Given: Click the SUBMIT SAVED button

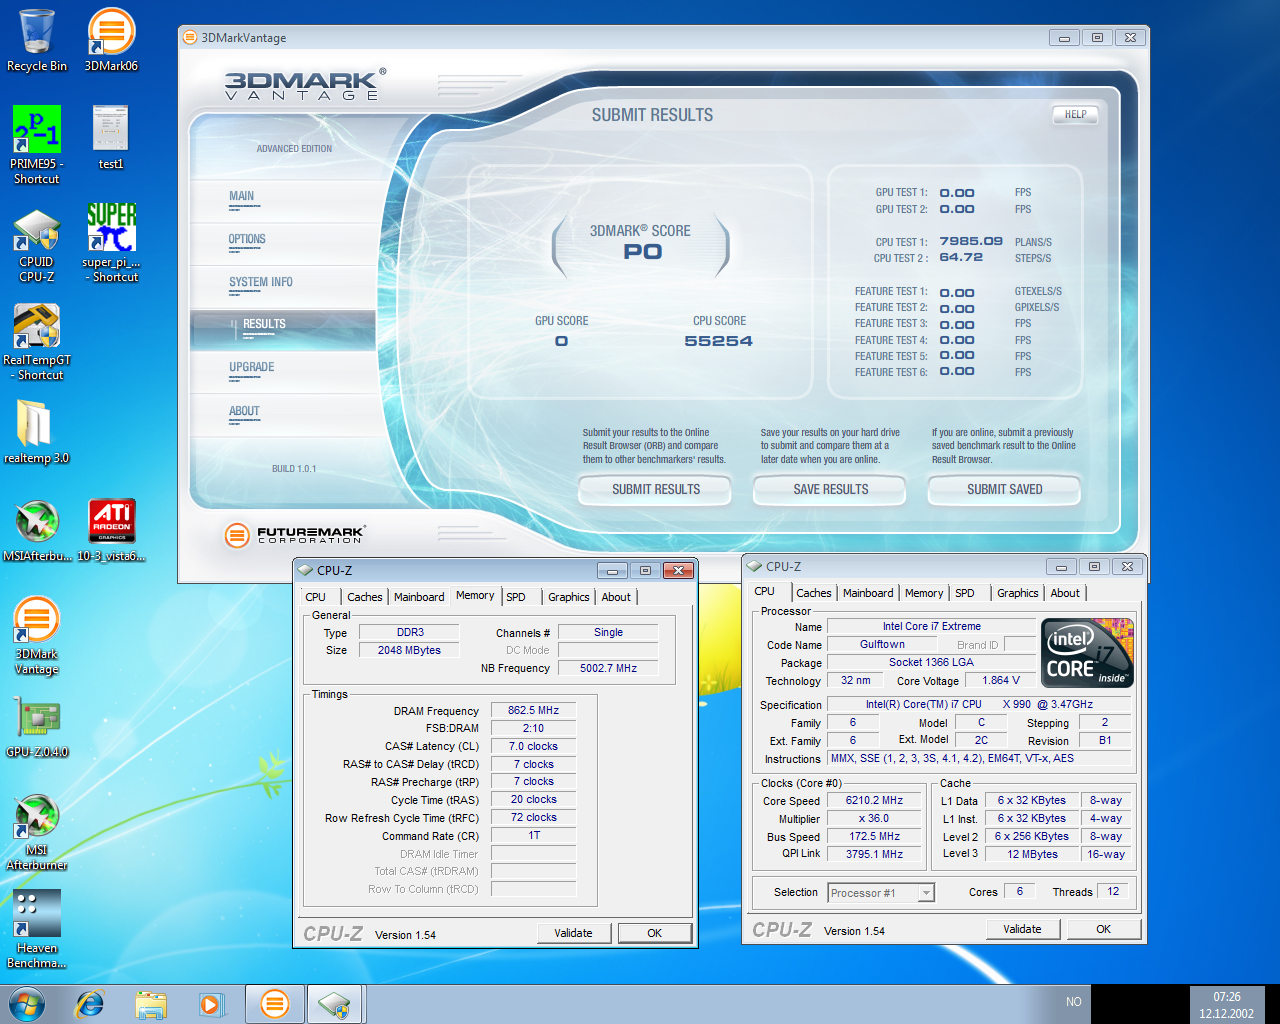Looking at the screenshot, I should (x=1005, y=489).
